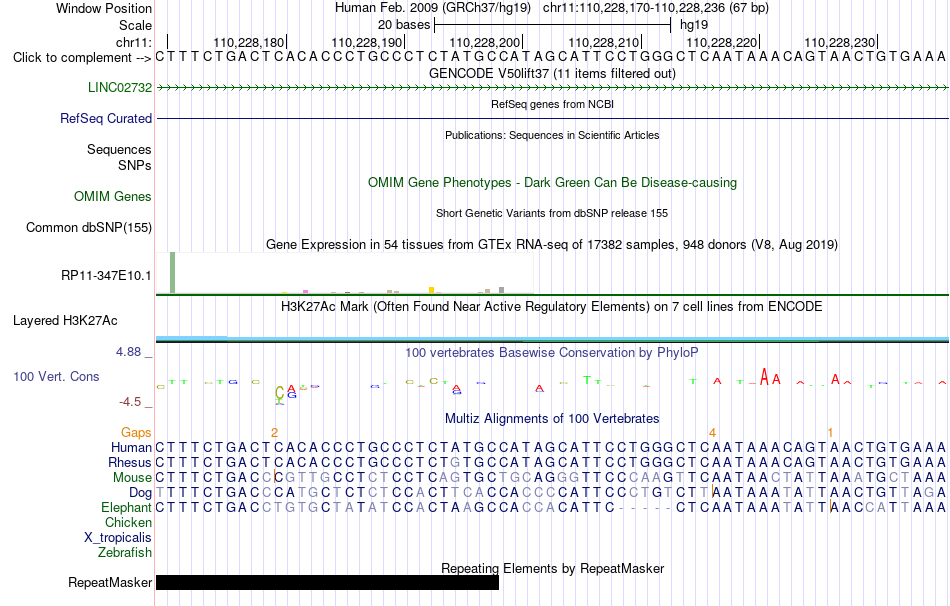Open the RefSeq Curated track label
Viewport: 950px width, 606px height.
coord(106,118)
